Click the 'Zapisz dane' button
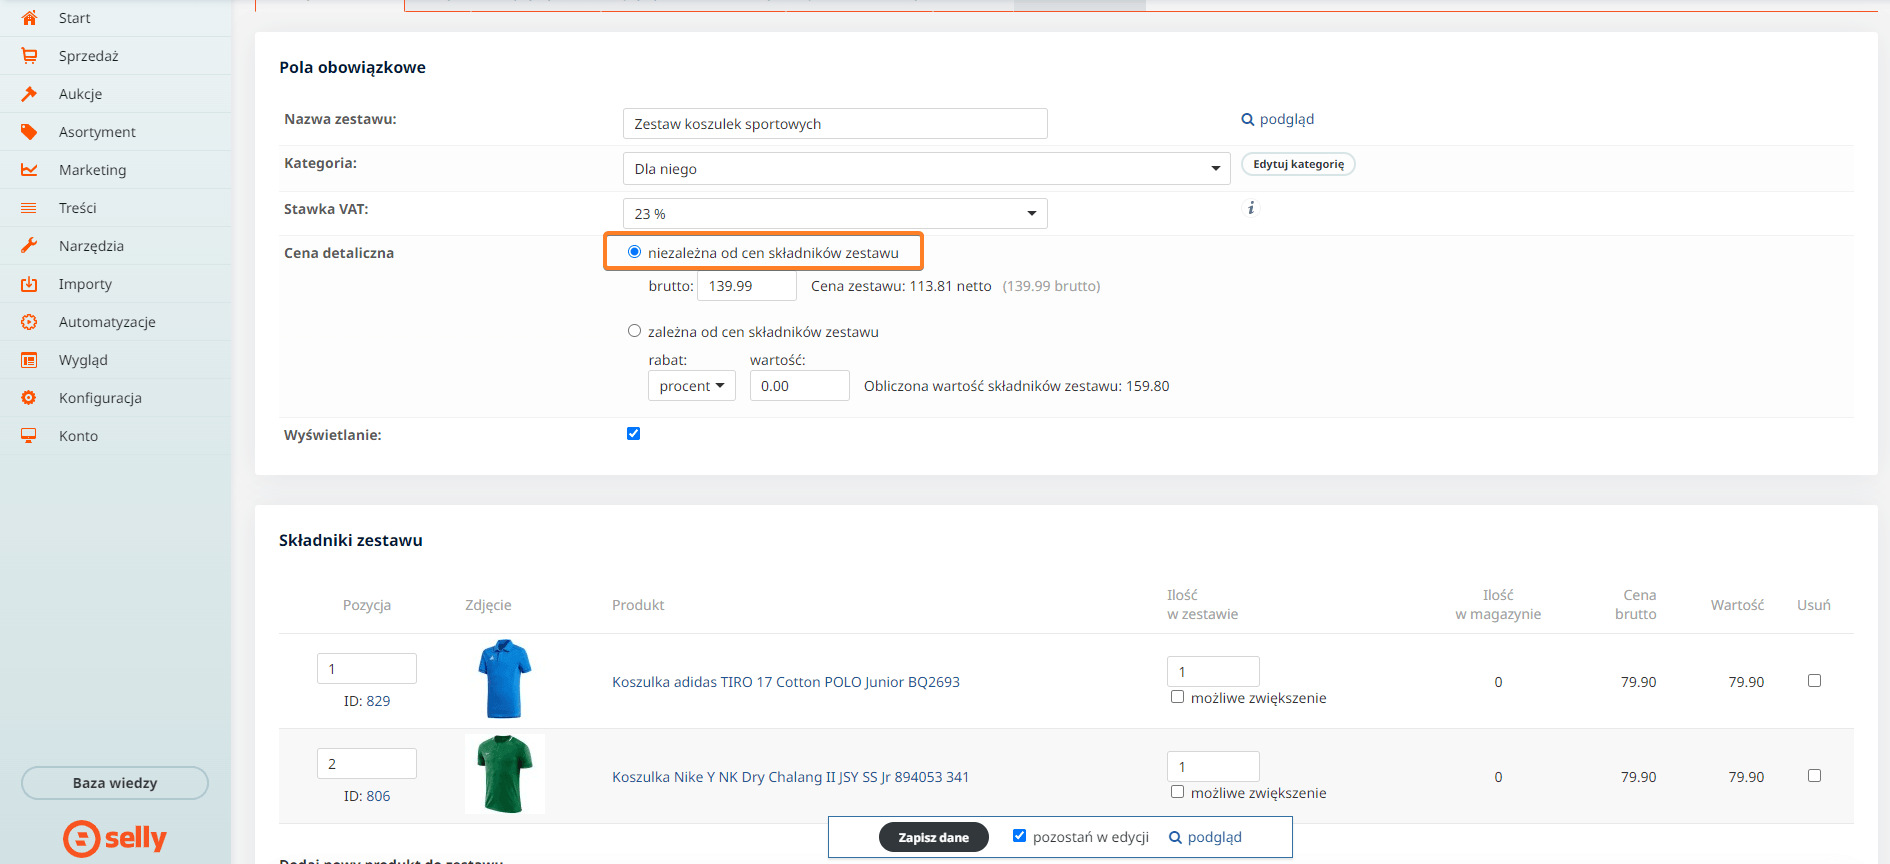 coord(933,837)
